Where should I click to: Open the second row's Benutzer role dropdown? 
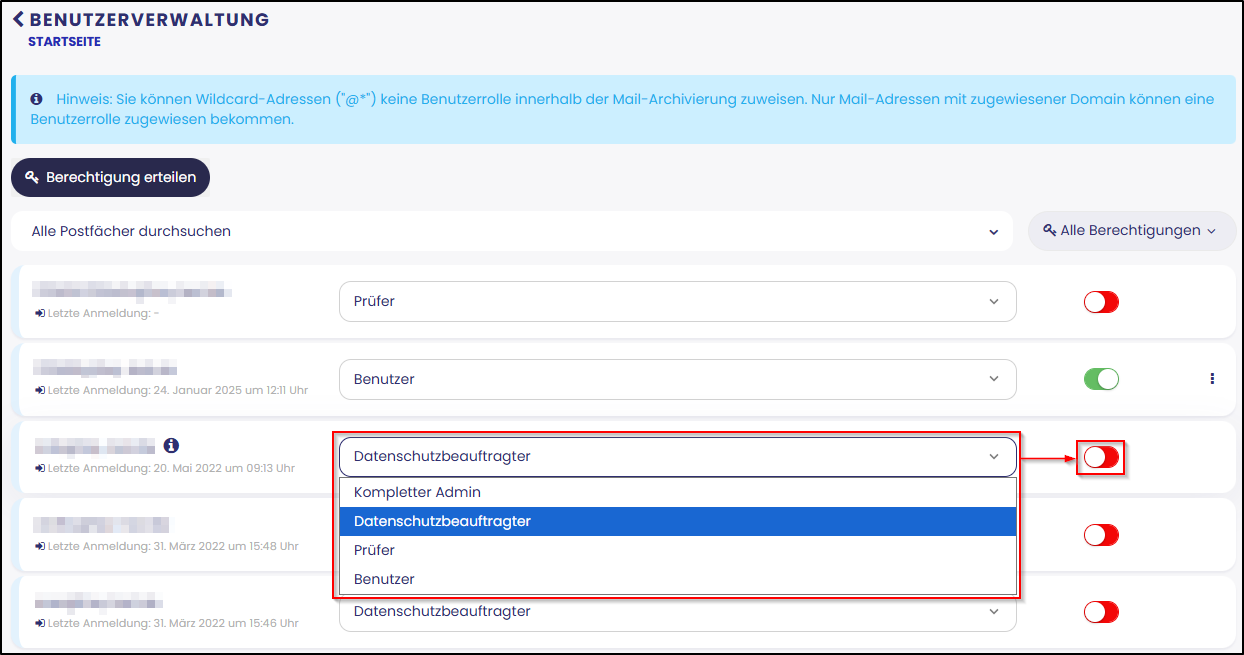tap(677, 379)
